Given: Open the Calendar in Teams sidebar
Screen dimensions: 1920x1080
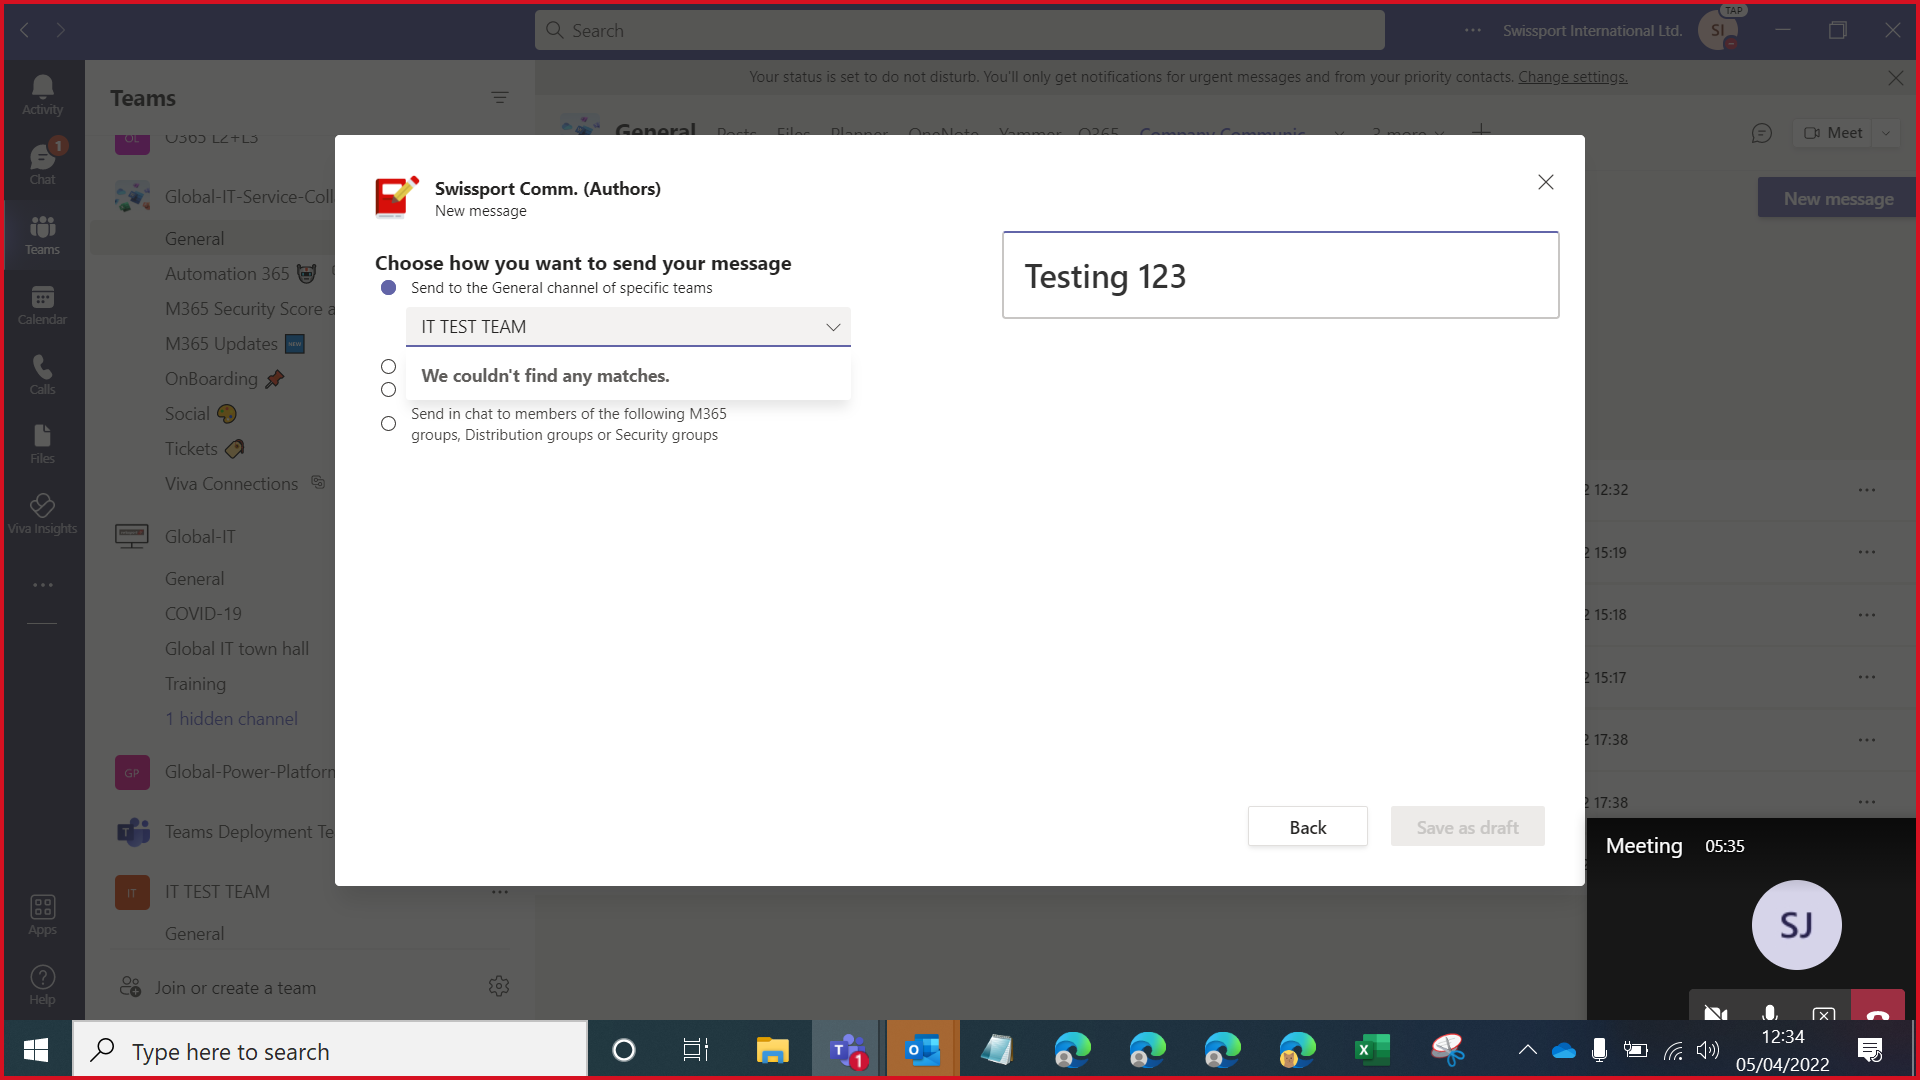Looking at the screenshot, I should click(42, 305).
